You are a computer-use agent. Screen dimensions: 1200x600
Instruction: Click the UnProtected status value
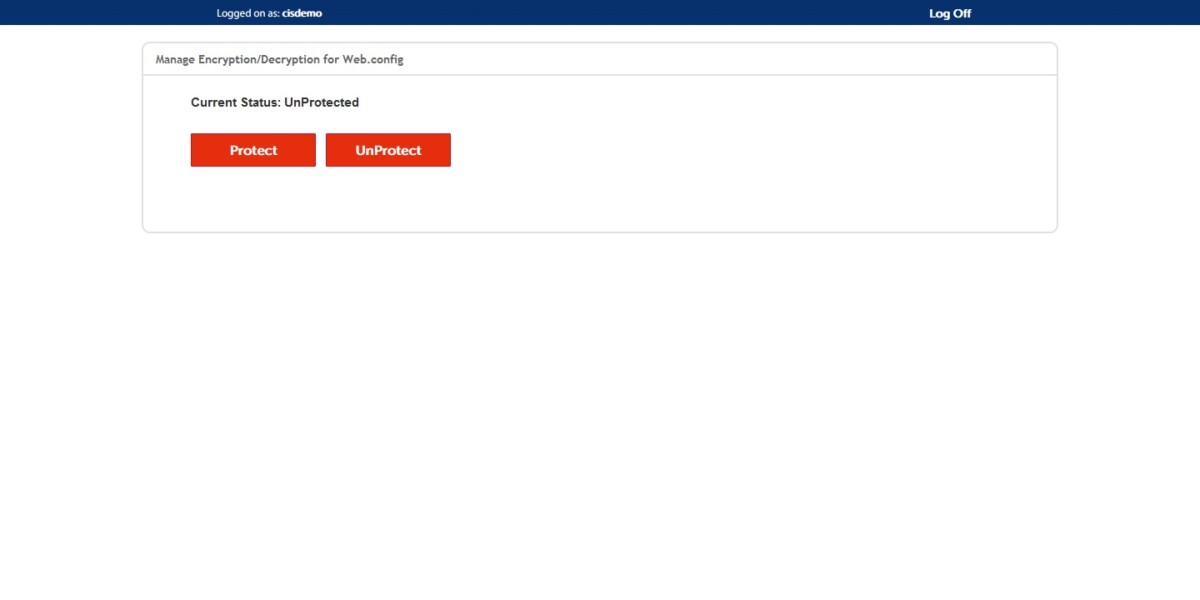pyautogui.click(x=322, y=101)
